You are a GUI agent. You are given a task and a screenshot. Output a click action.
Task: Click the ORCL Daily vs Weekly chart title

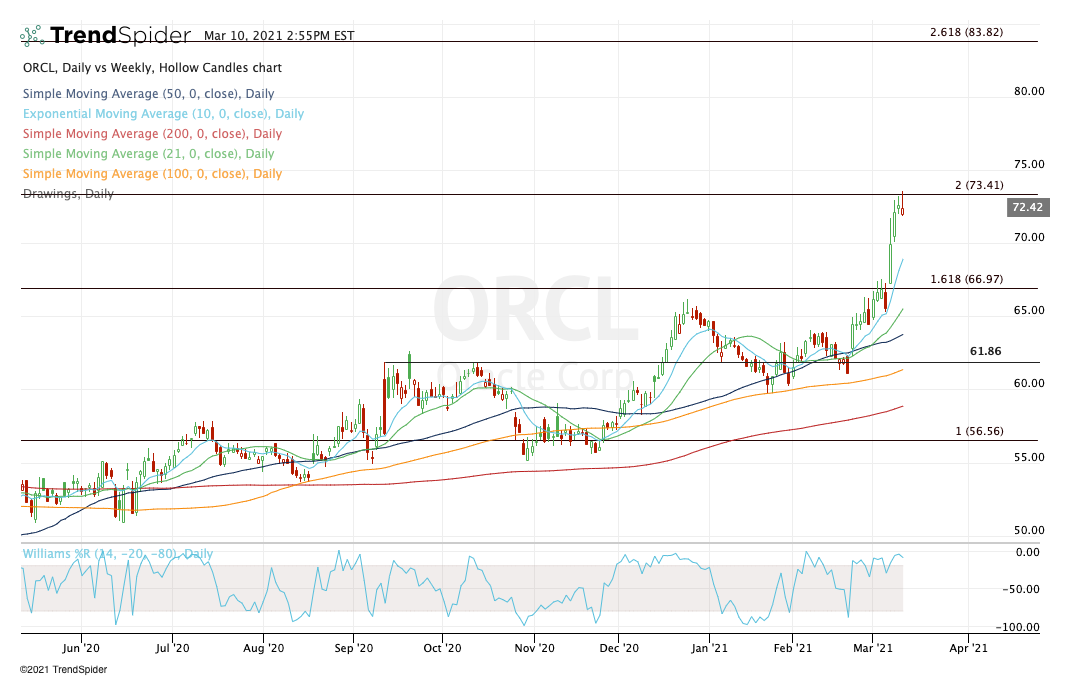click(152, 68)
